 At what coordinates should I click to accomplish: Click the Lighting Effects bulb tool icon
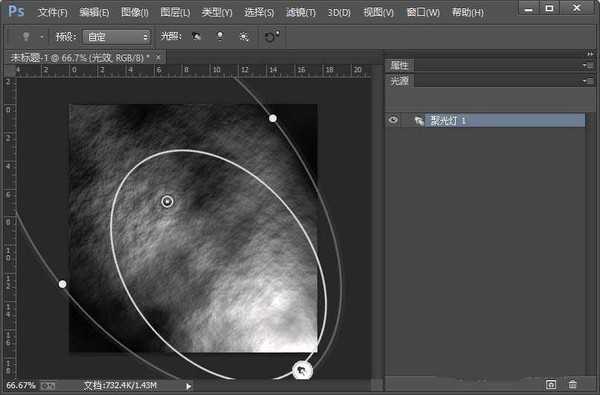26,37
